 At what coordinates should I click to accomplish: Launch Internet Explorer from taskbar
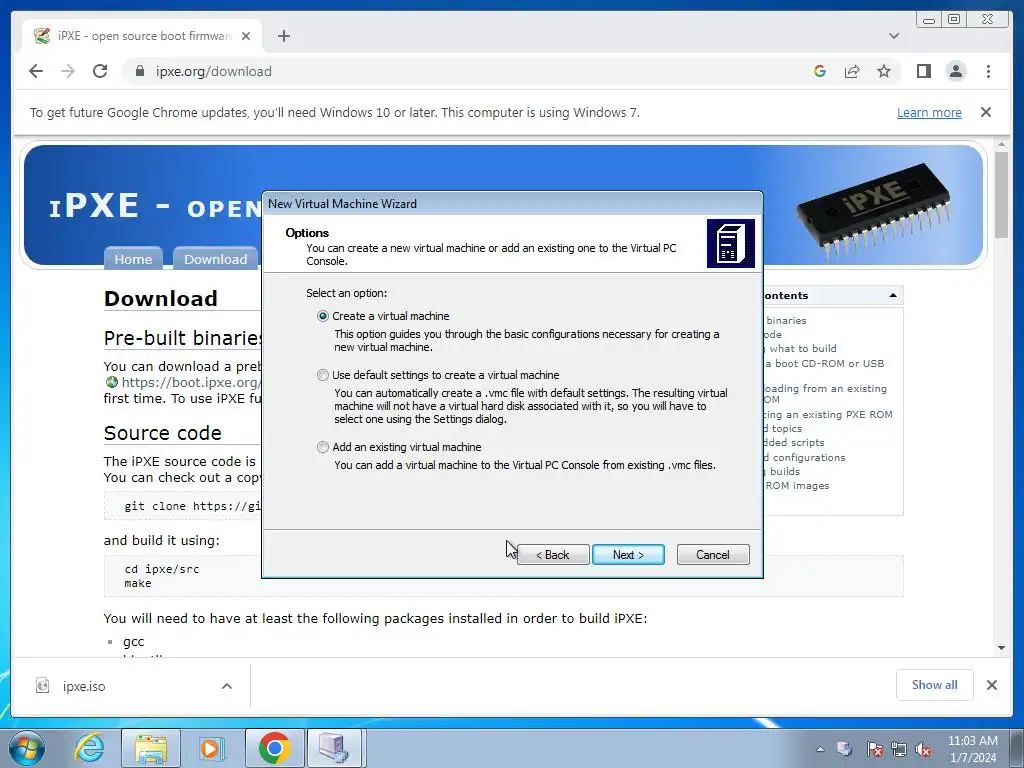point(88,748)
